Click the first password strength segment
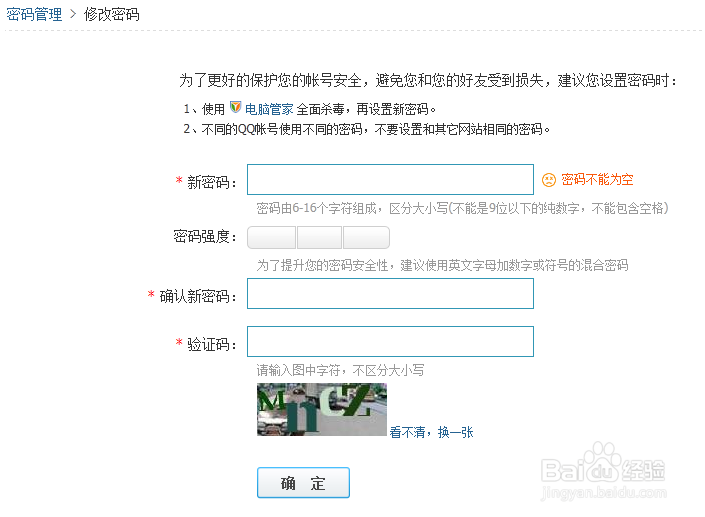 [272, 237]
